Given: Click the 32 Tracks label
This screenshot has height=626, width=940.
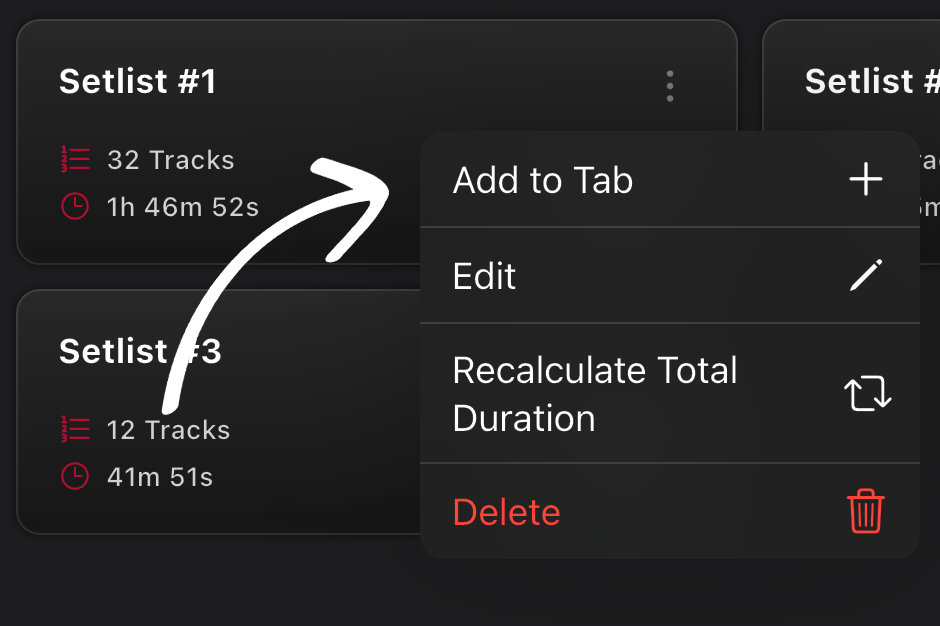Looking at the screenshot, I should (170, 160).
